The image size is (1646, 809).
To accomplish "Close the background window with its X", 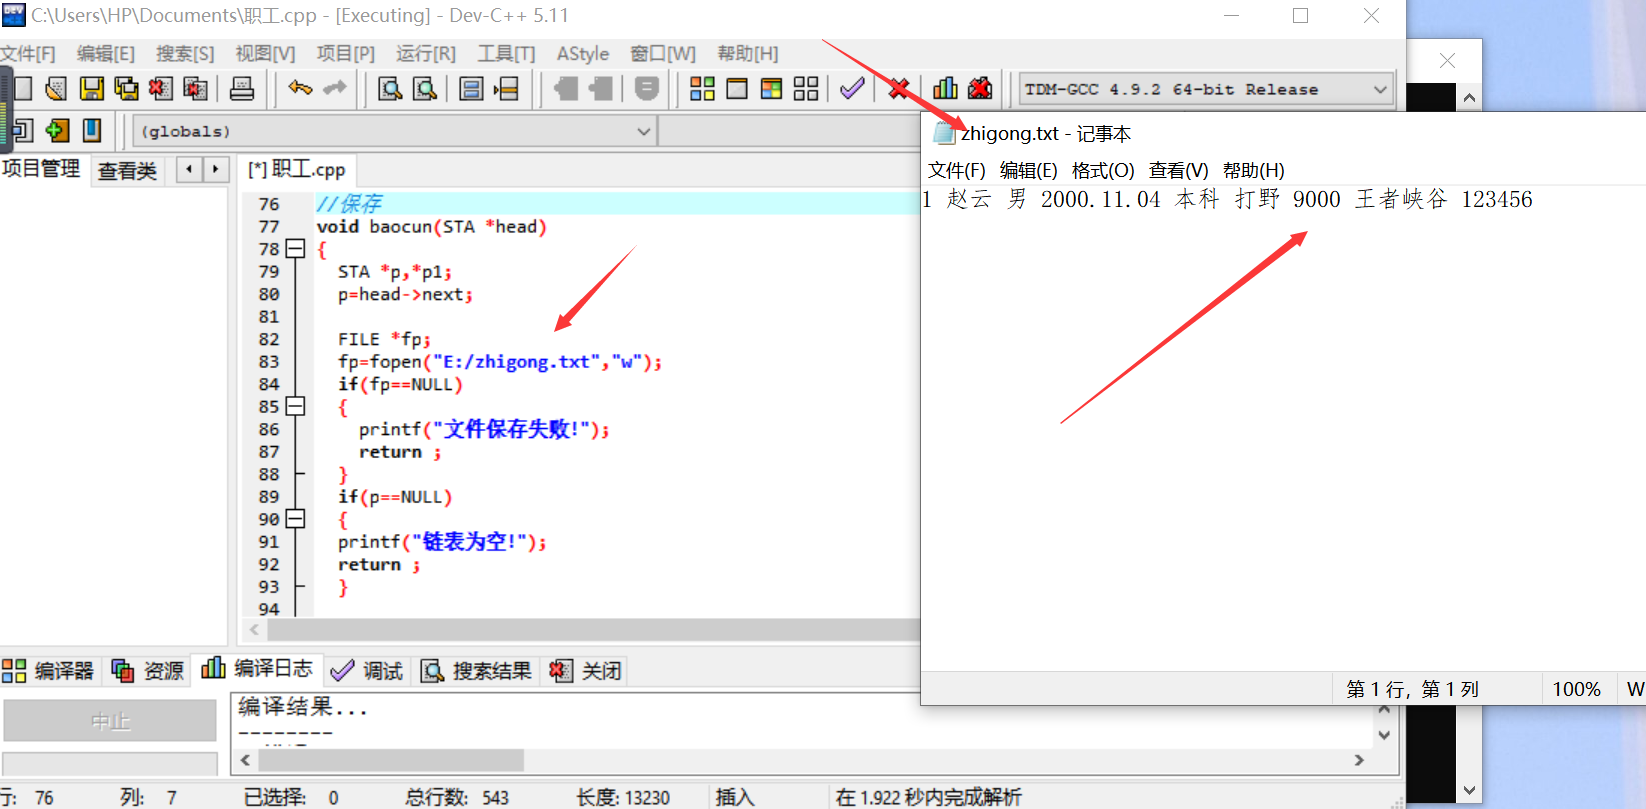I will 1447,60.
